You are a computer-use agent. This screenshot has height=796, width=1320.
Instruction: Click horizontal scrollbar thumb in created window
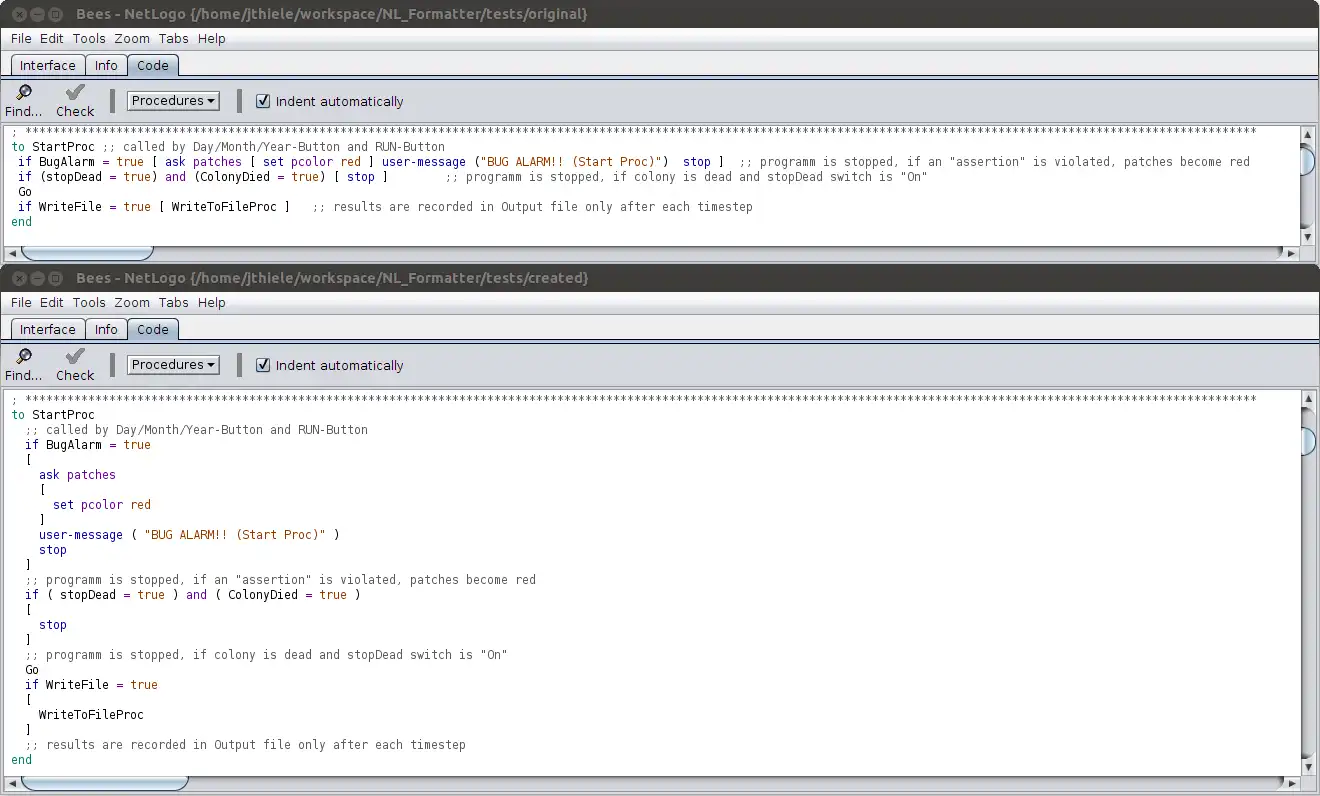(x=105, y=782)
